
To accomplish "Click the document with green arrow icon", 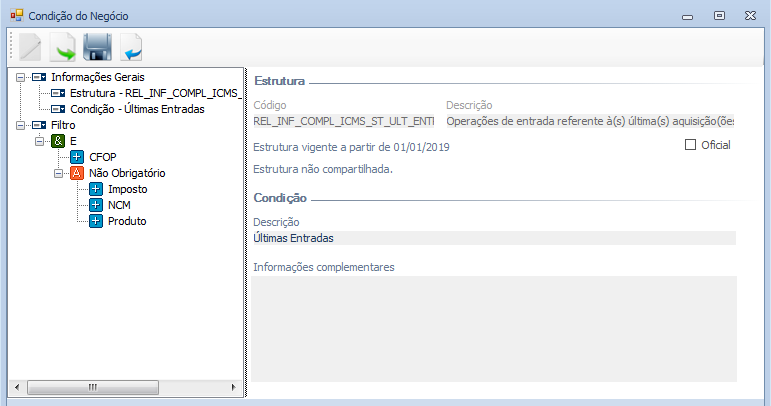I will coord(63,47).
